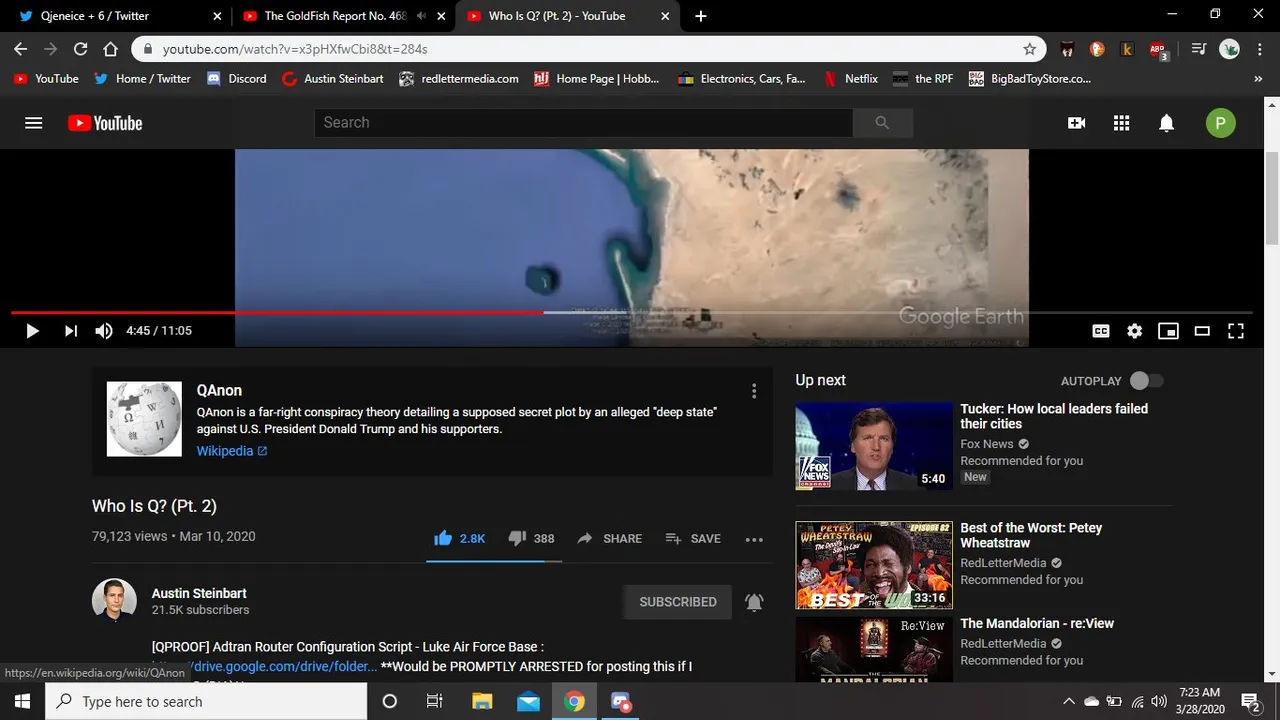Open the Wikipedia link in the info panel
Viewport: 1280px width, 720px height.
232,451
